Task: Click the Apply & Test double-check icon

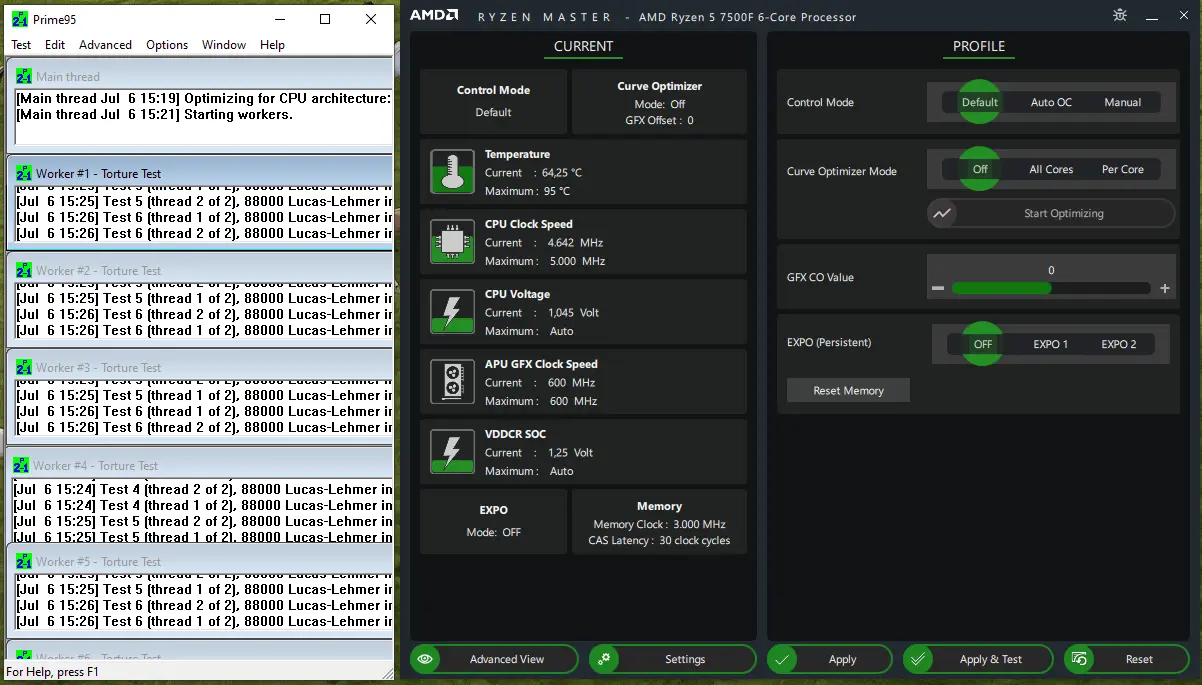Action: pyautogui.click(x=919, y=659)
